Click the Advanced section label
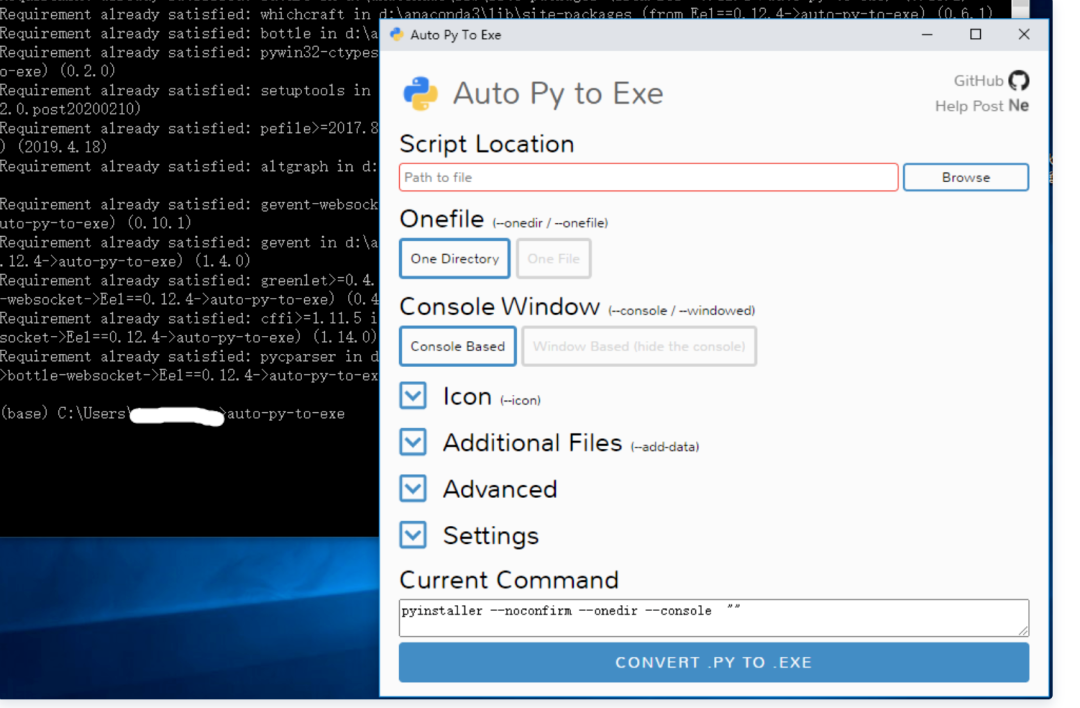The width and height of the screenshot is (1080, 708). pyautogui.click(x=500, y=489)
